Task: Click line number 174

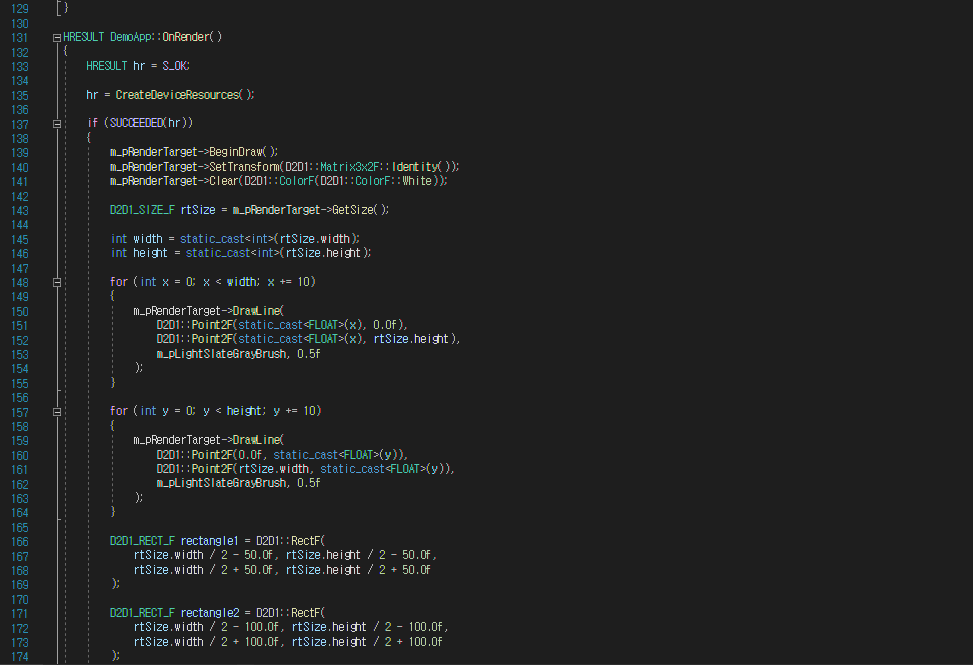Action: click(x=20, y=657)
